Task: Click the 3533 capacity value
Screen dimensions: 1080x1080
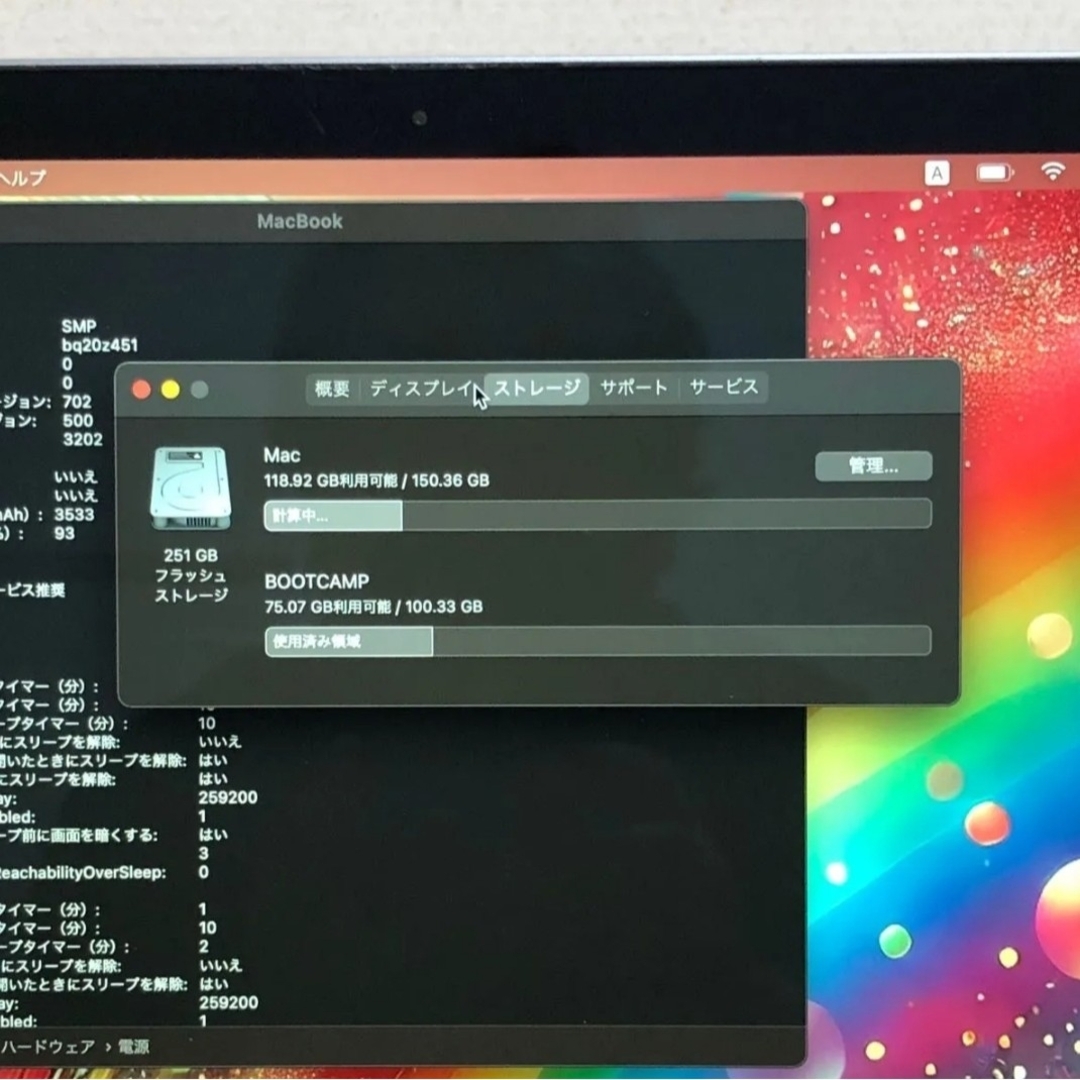Action: (74, 515)
